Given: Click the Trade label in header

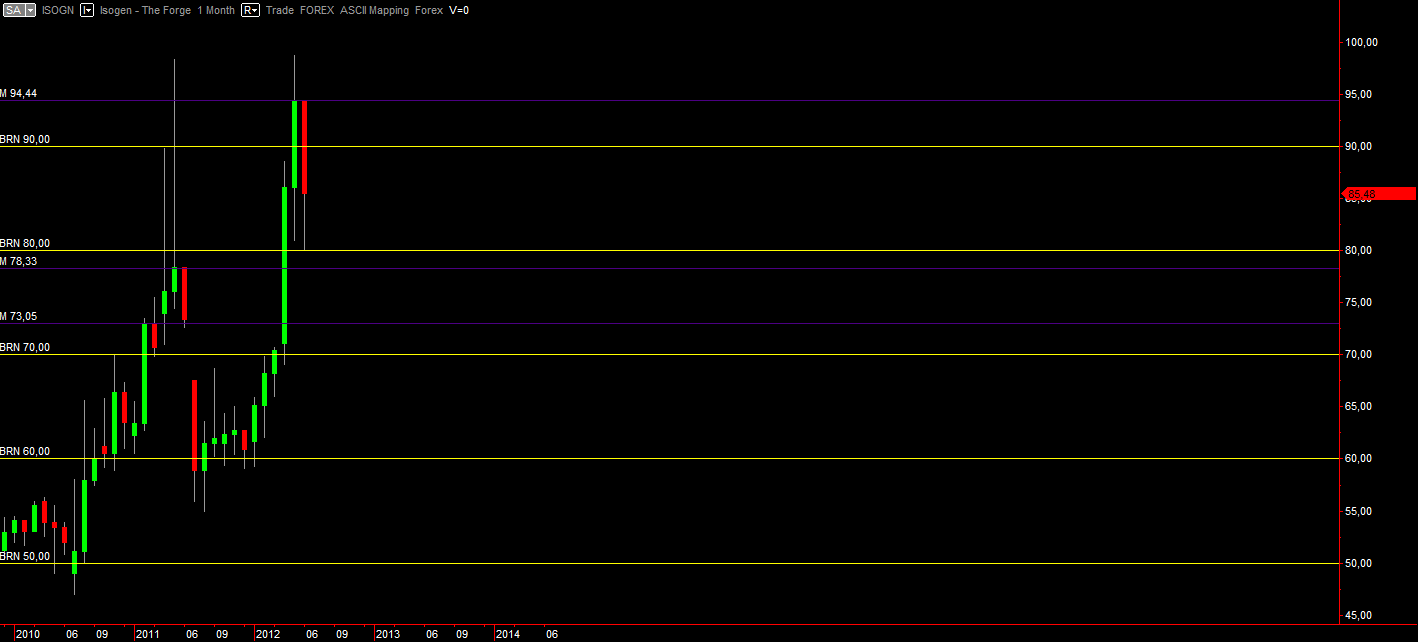Looking at the screenshot, I should point(279,10).
